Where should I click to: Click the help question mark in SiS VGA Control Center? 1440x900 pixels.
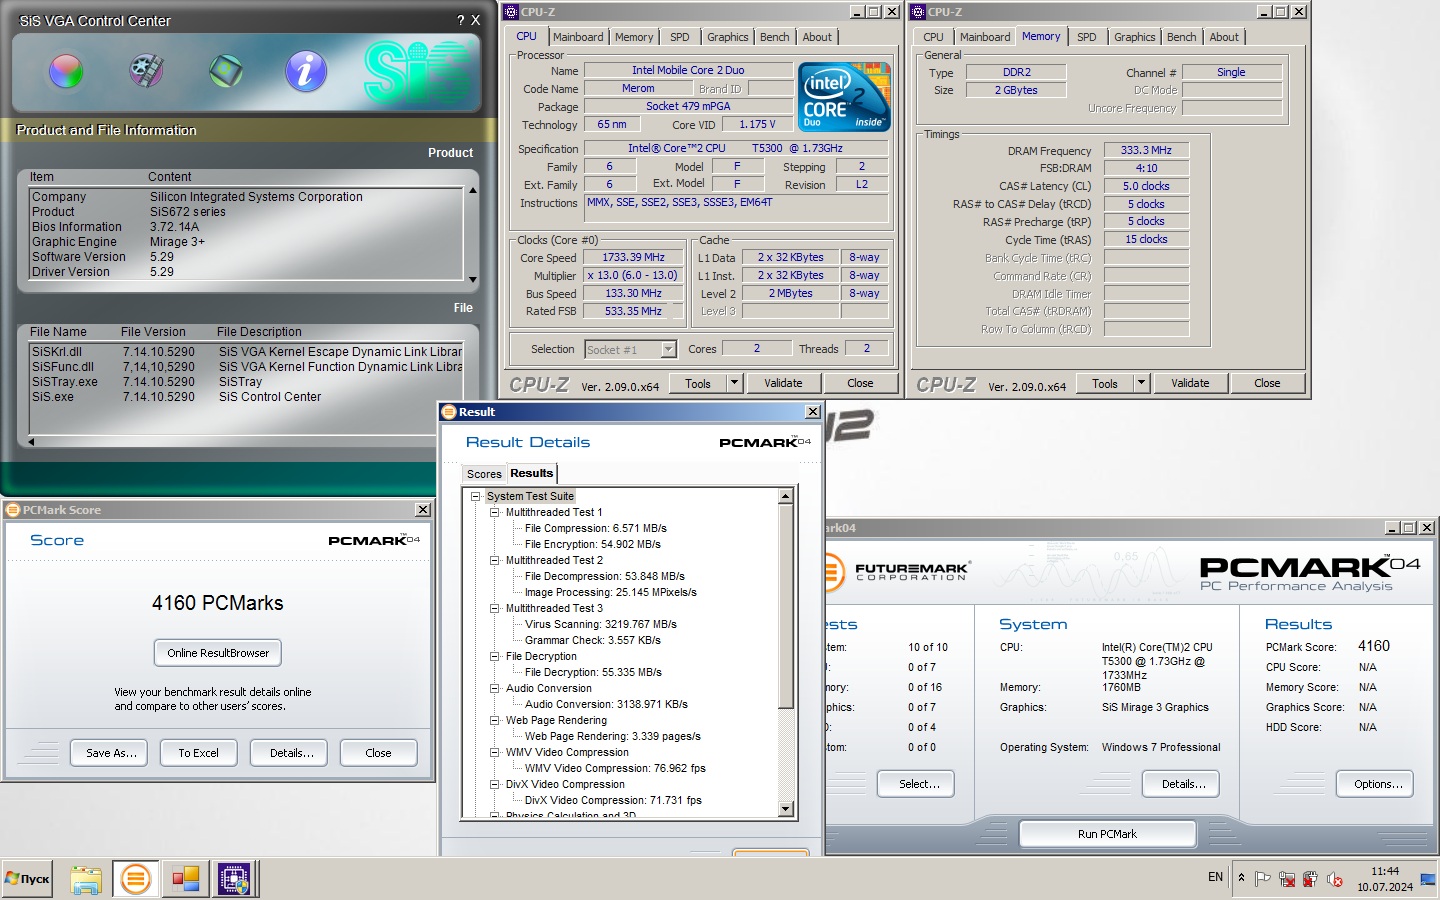[461, 20]
